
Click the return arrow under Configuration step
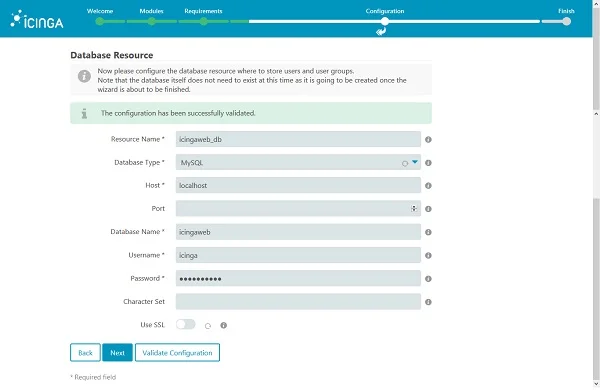[381, 32]
